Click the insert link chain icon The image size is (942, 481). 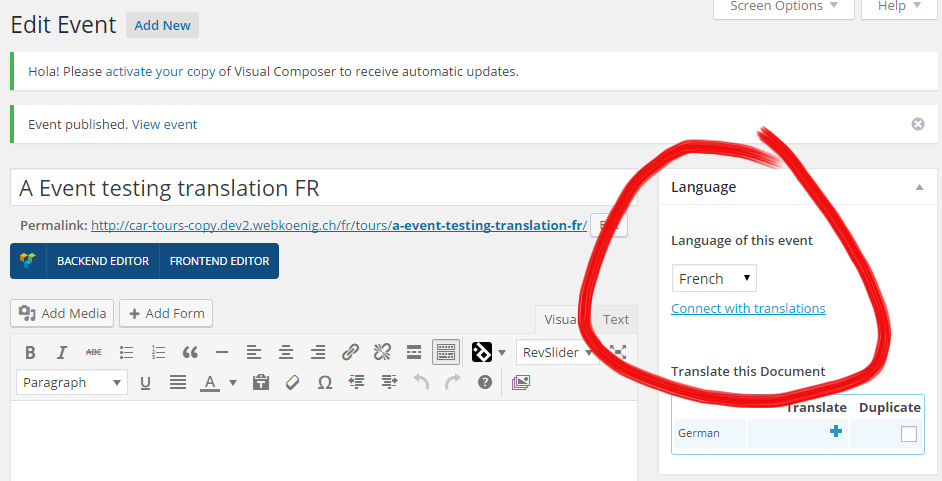350,352
